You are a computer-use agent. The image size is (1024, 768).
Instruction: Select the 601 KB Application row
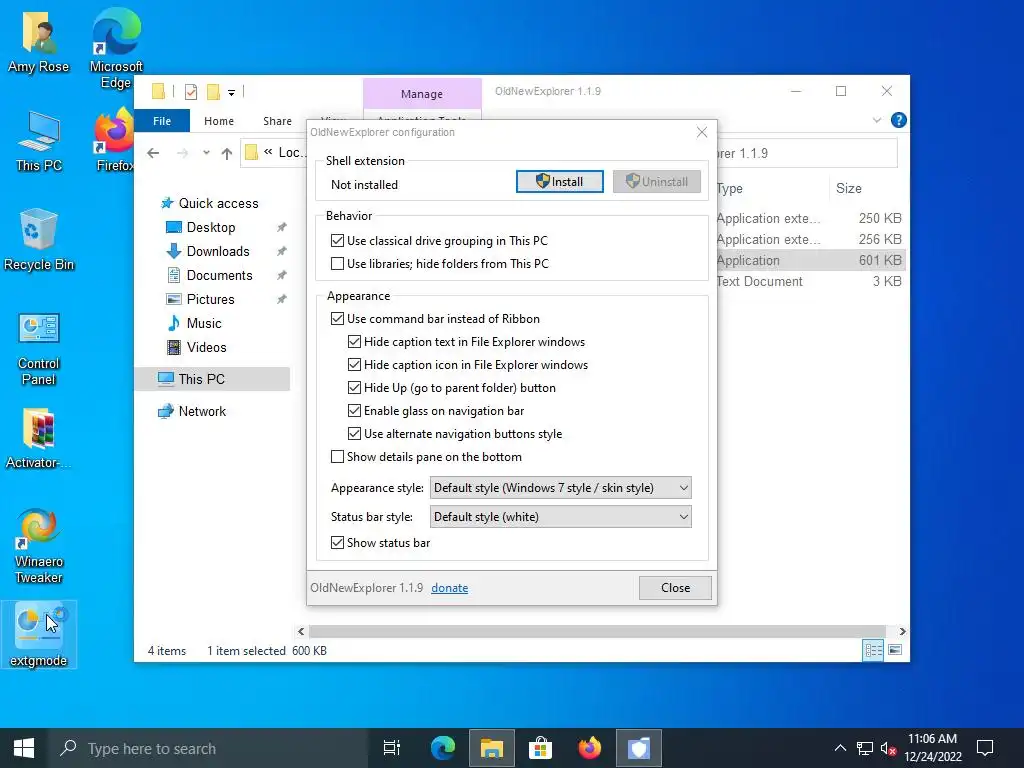point(810,260)
